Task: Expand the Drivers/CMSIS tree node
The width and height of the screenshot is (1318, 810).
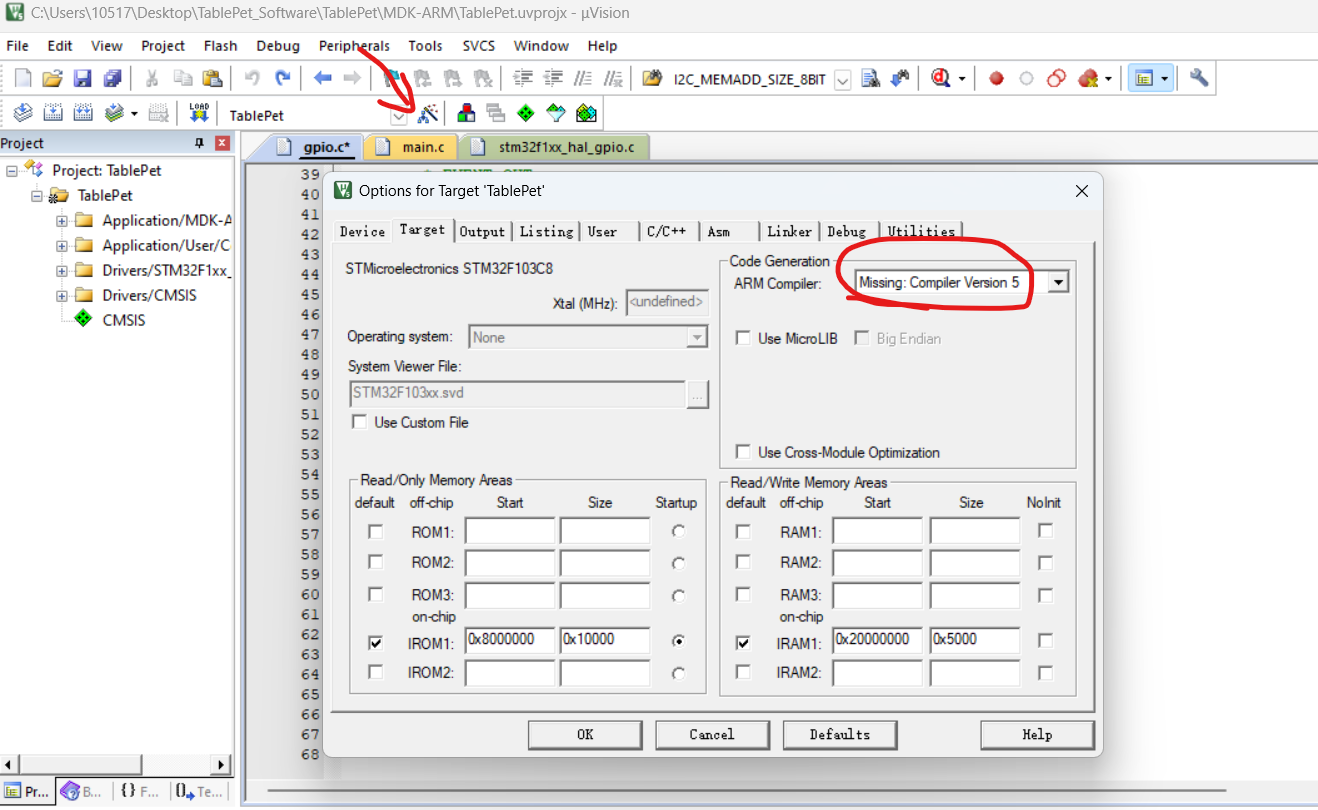Action: (60, 295)
